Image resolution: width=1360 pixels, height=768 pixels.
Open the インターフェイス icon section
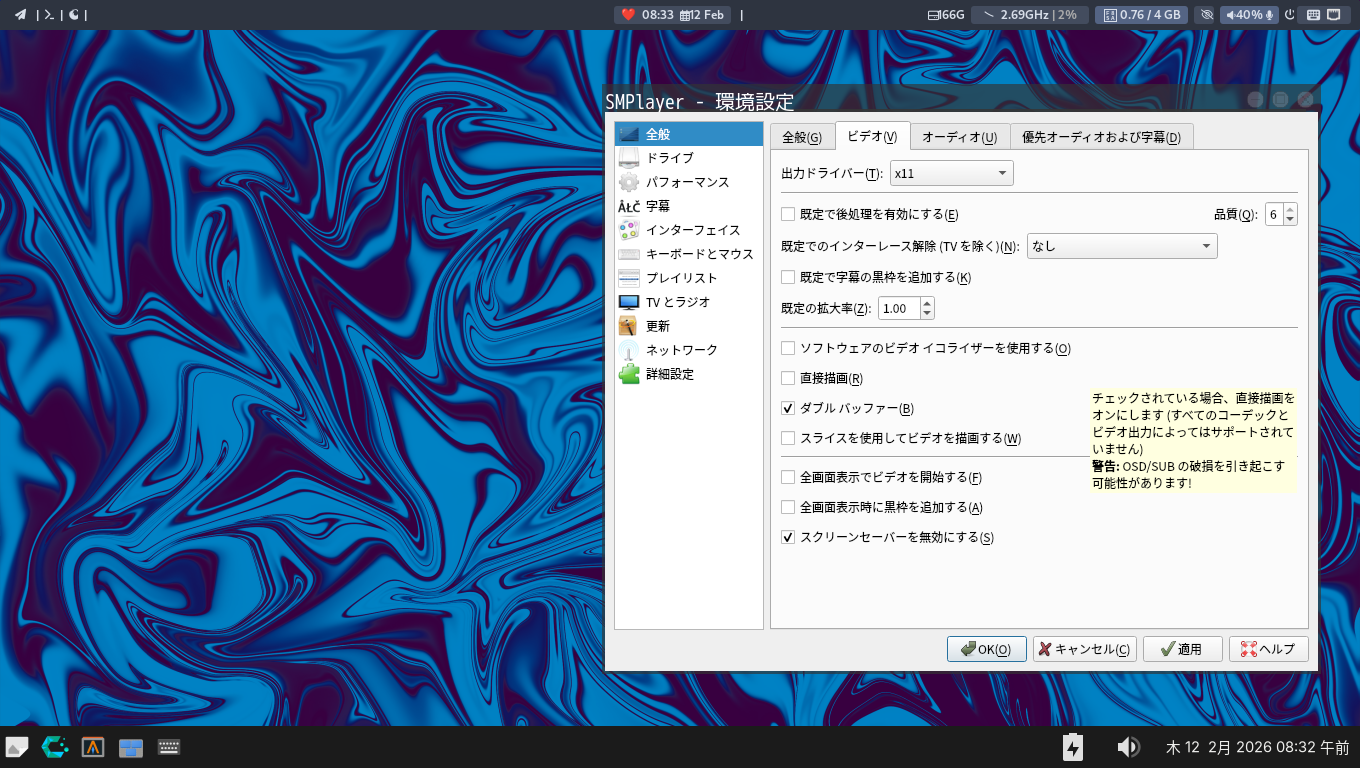click(629, 230)
